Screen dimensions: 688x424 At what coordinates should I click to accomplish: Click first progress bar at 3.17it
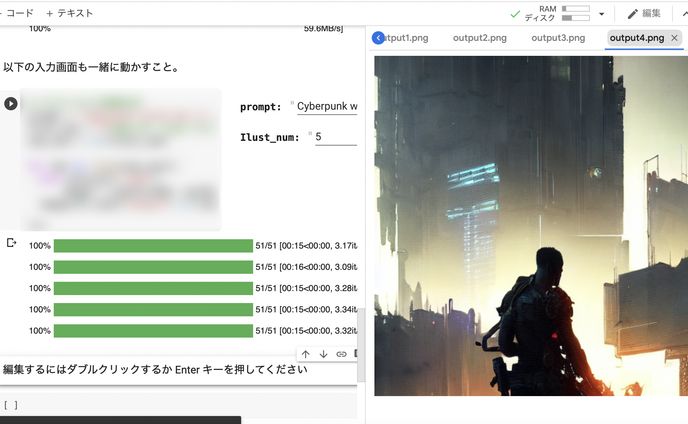click(153, 246)
